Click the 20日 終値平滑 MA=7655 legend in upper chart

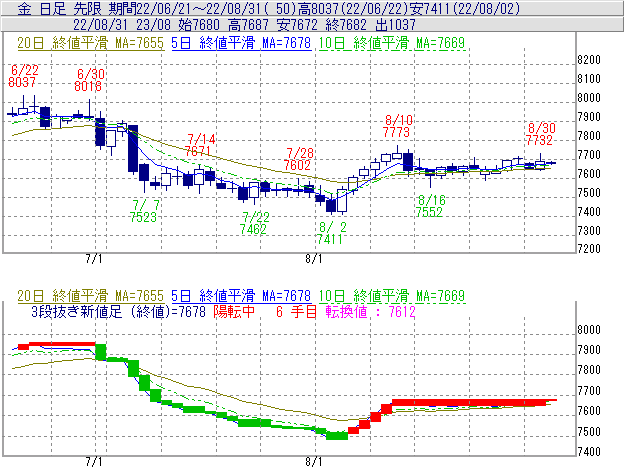pyautogui.click(x=90, y=43)
